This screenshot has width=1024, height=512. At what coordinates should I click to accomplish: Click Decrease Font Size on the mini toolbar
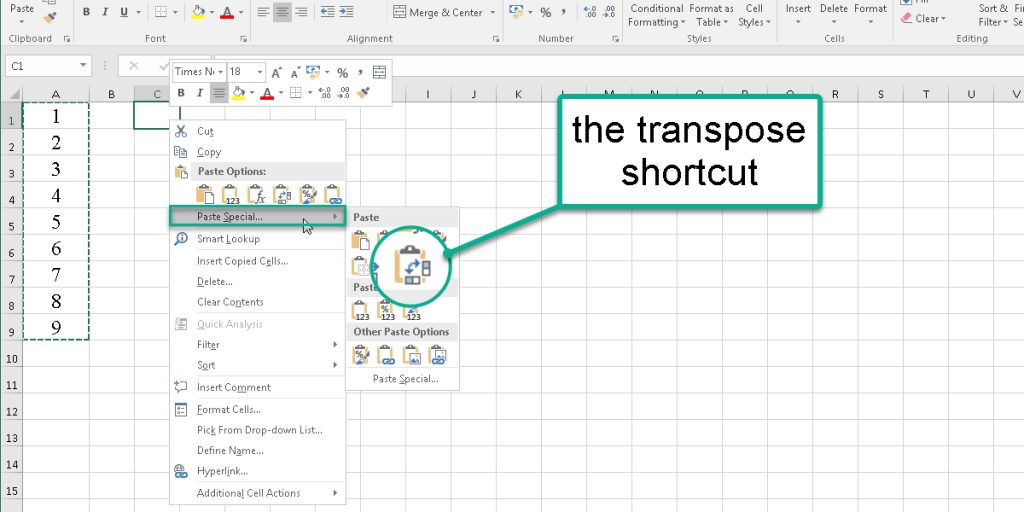(x=295, y=72)
